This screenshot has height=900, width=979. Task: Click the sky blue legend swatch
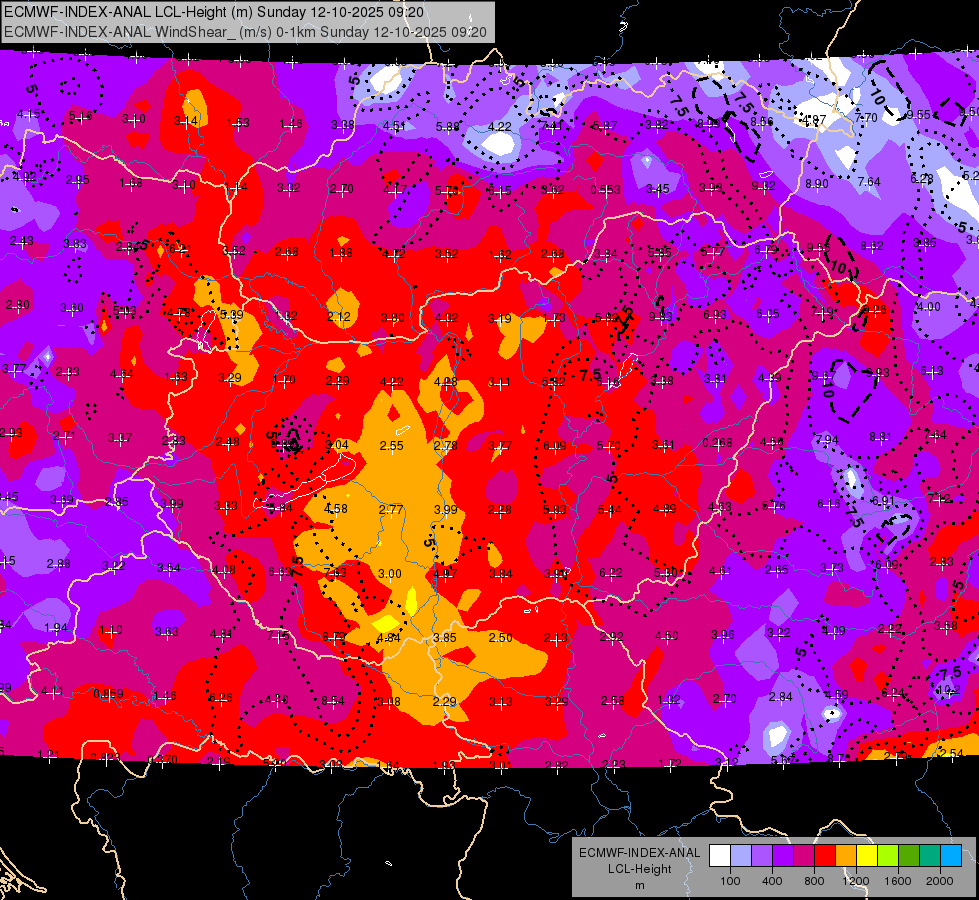(951, 855)
